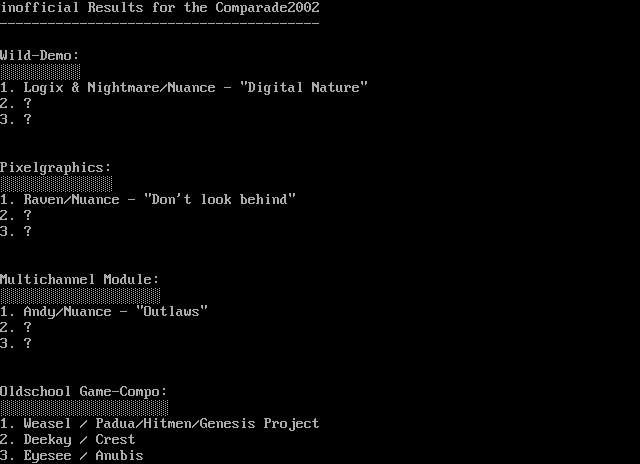Select the "Multichannel Module:" heading
The image size is (640, 464).
[80, 279]
